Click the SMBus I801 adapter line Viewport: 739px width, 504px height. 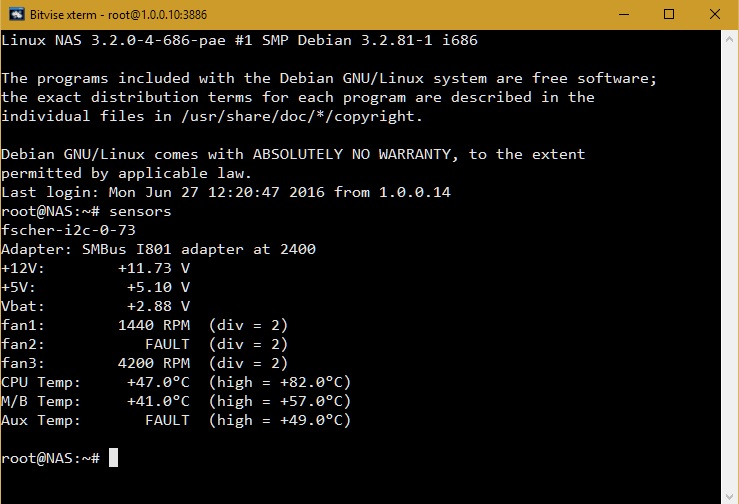[158, 249]
